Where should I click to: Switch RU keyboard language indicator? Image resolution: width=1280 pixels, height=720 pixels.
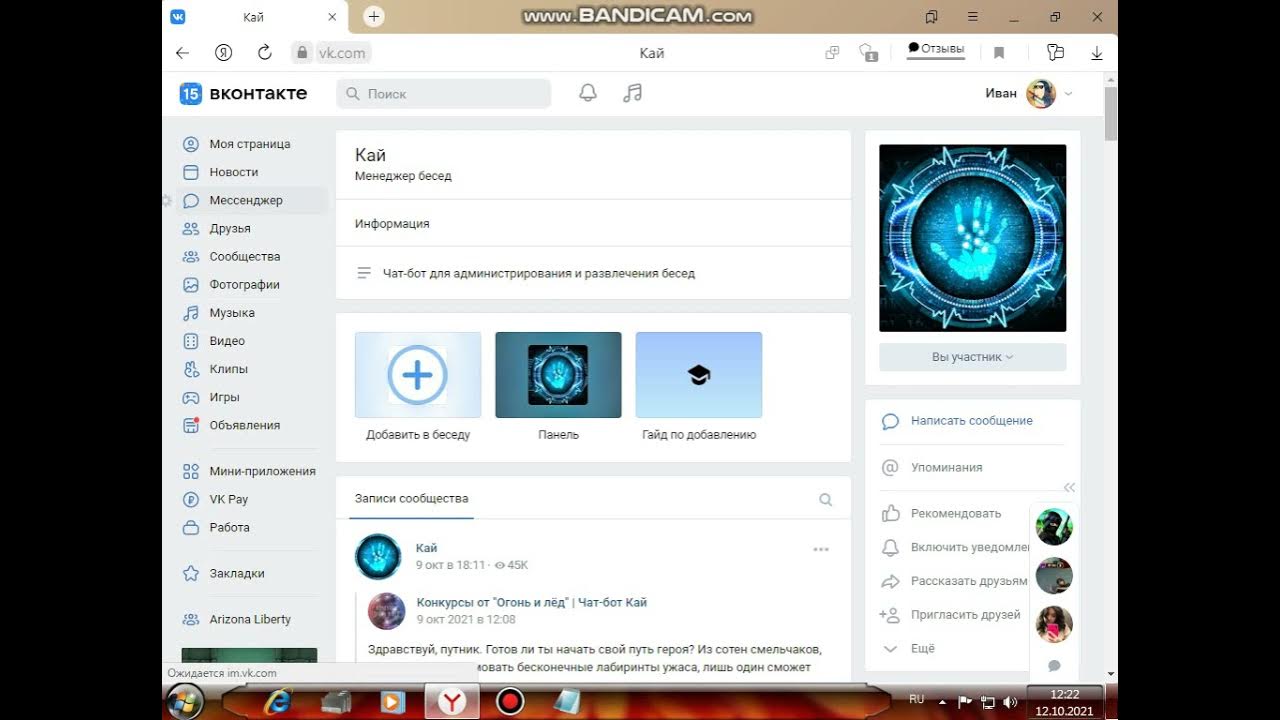coord(917,699)
